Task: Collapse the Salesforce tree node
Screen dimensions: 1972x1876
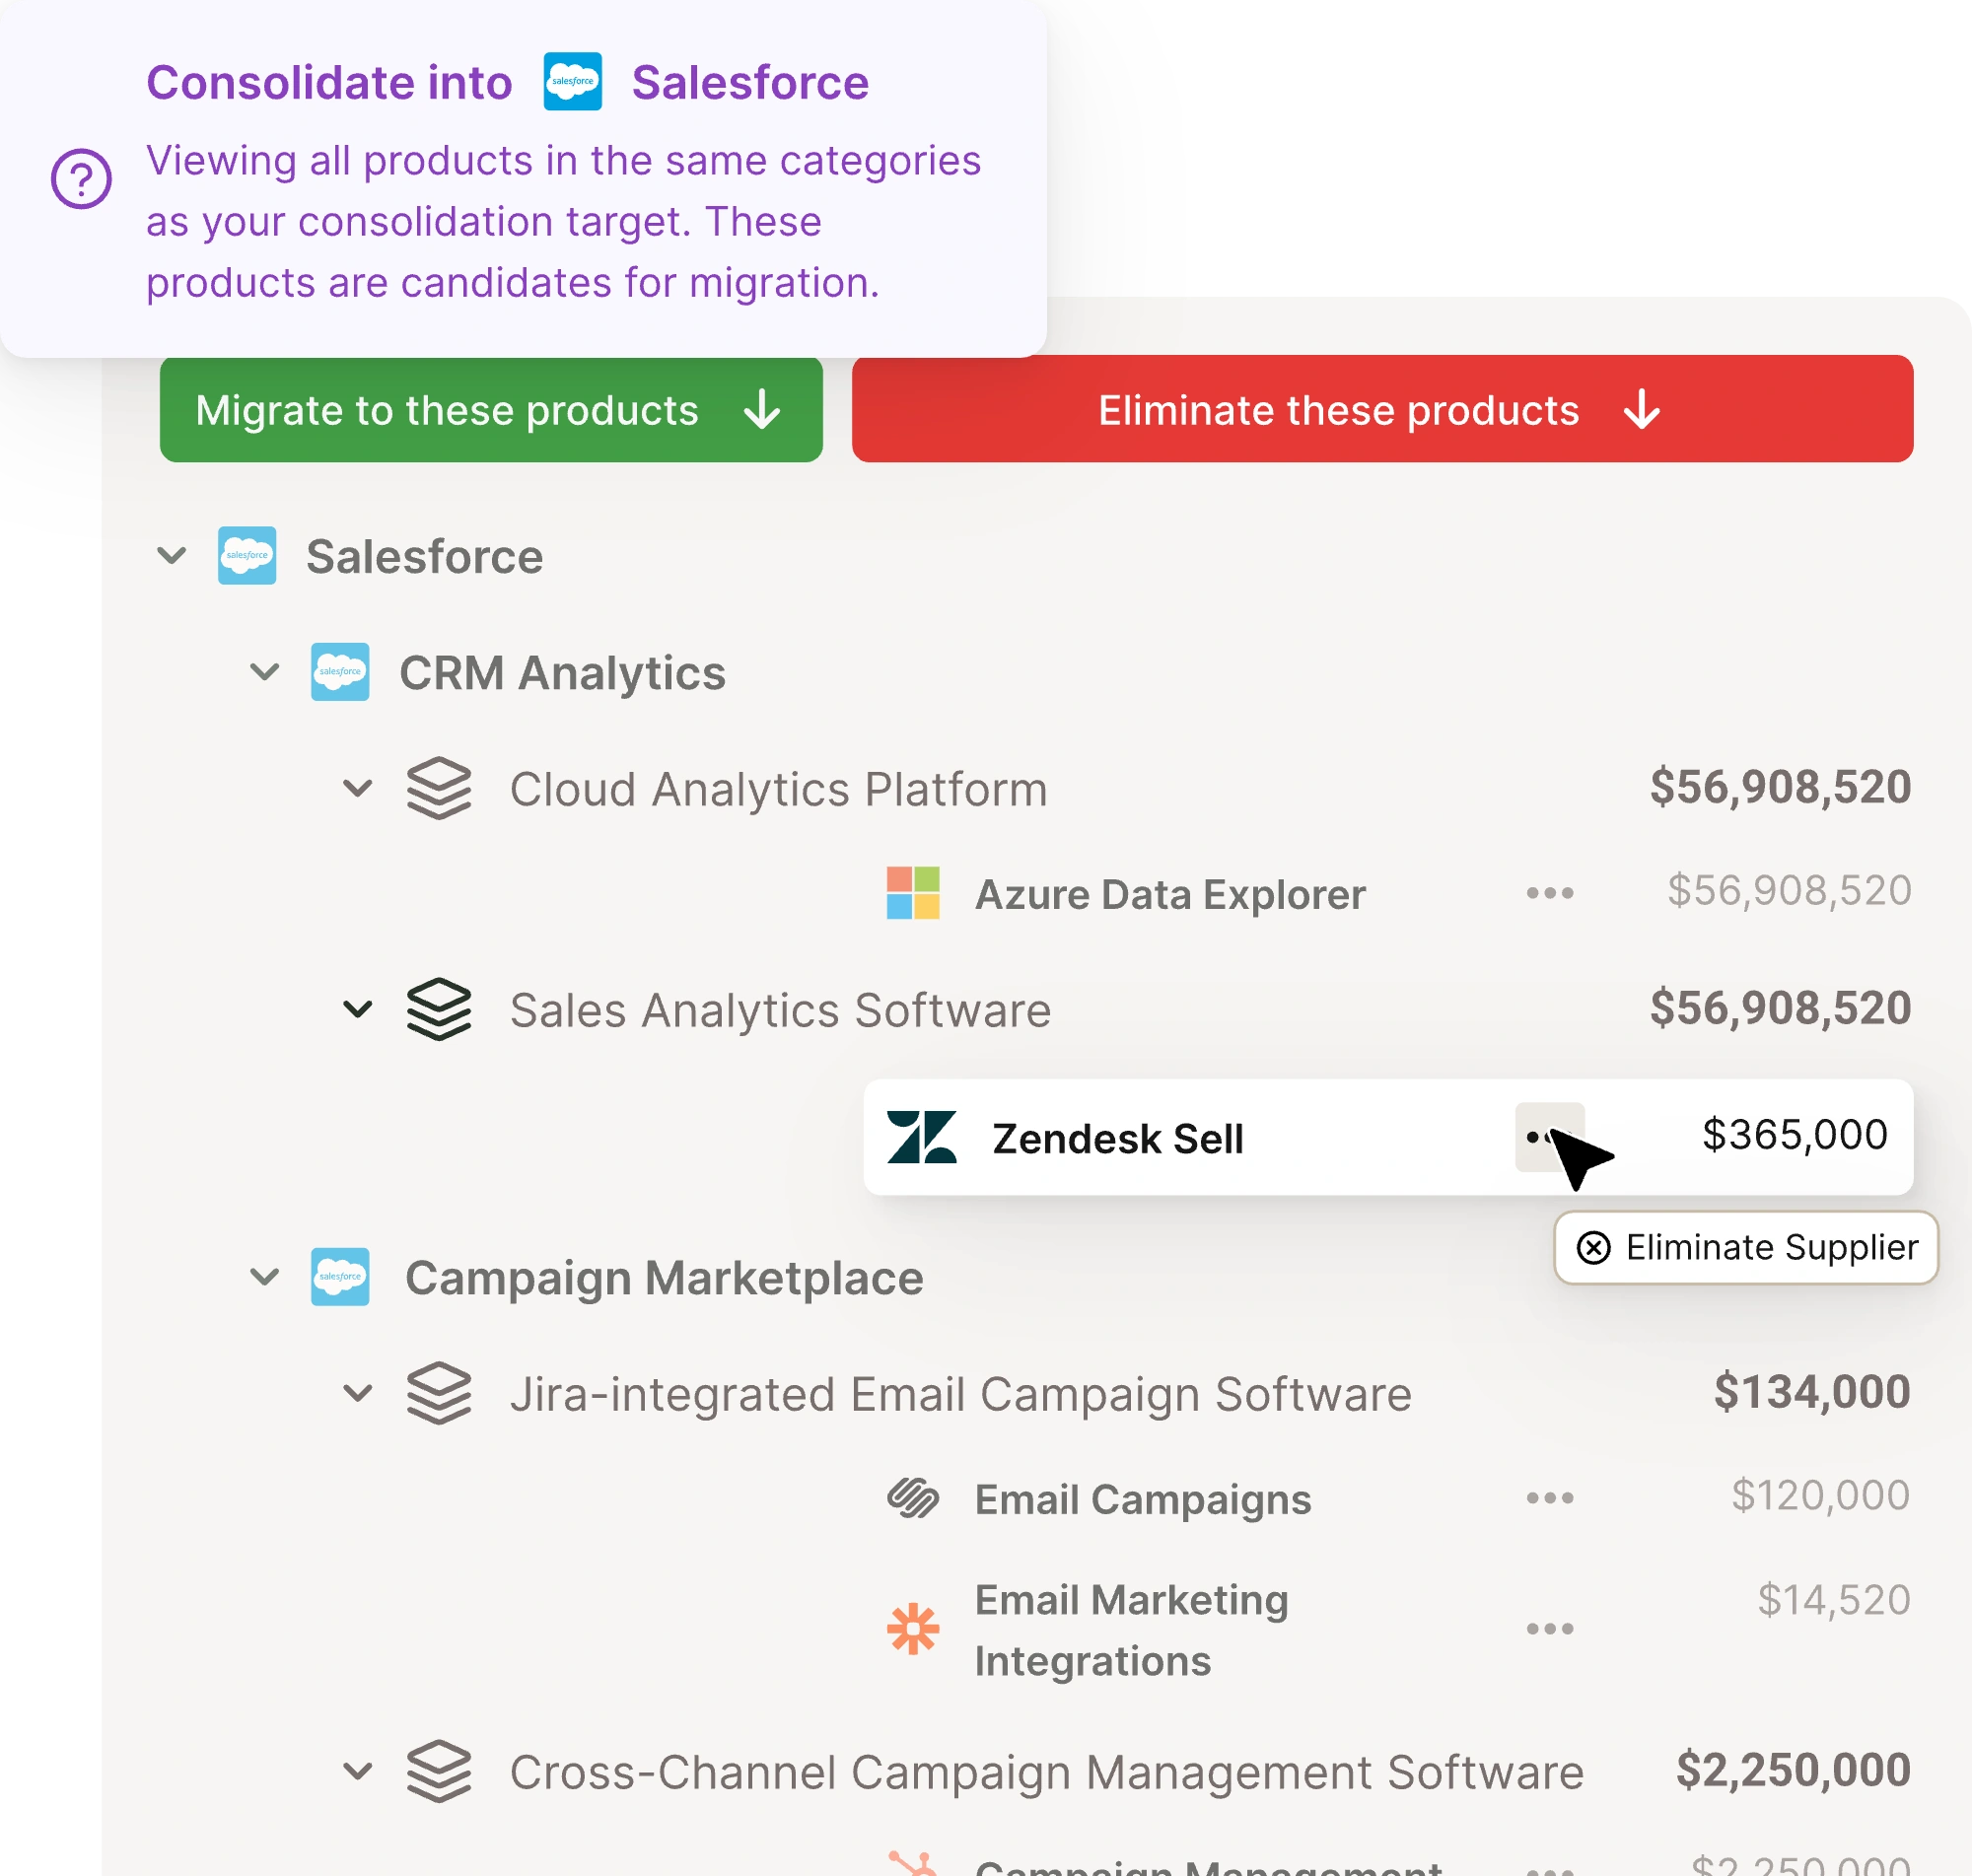Action: coord(170,557)
